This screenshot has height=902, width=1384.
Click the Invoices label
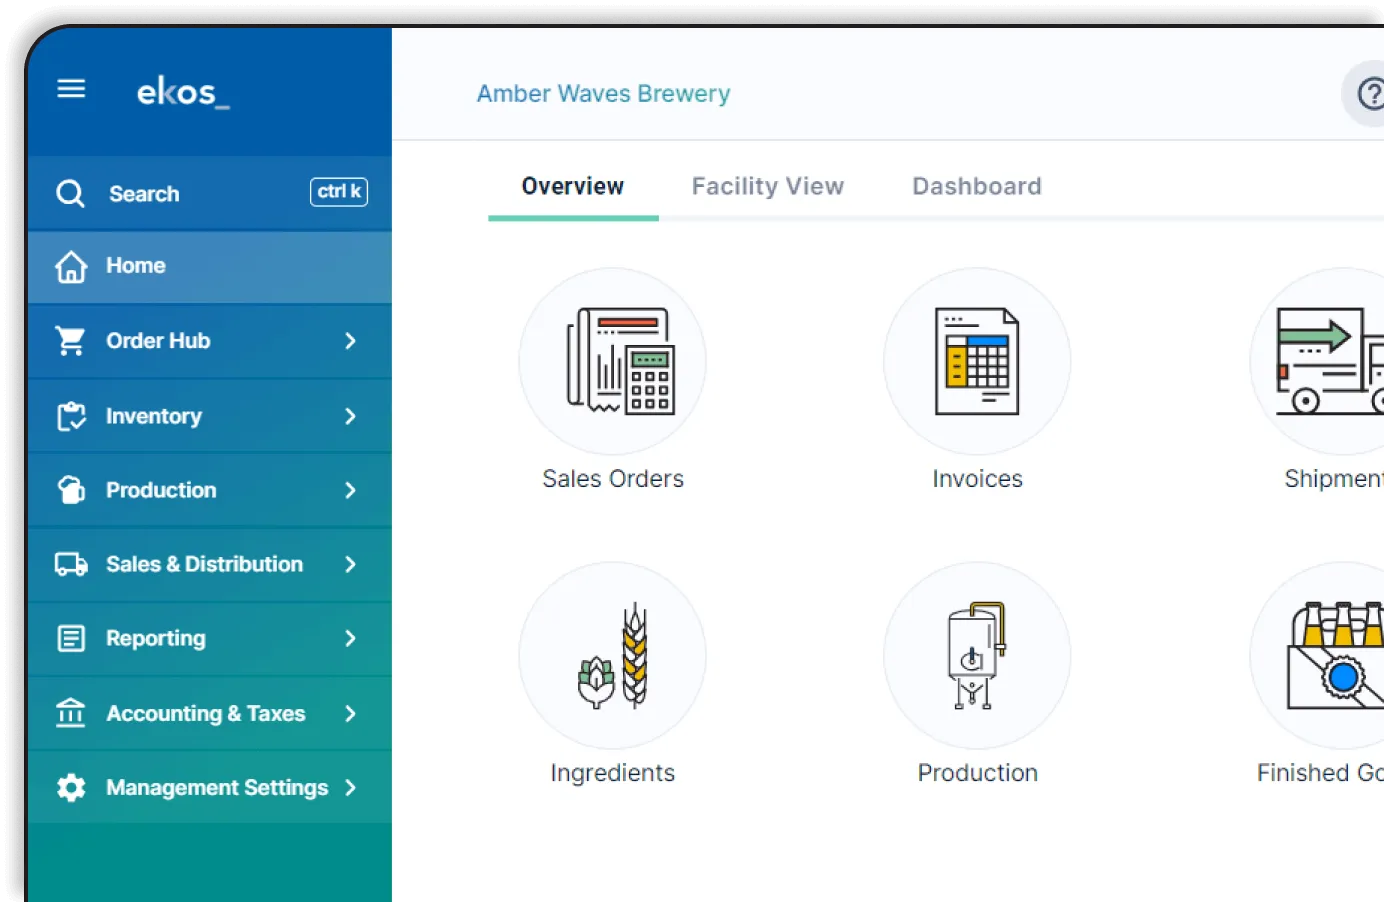click(977, 479)
